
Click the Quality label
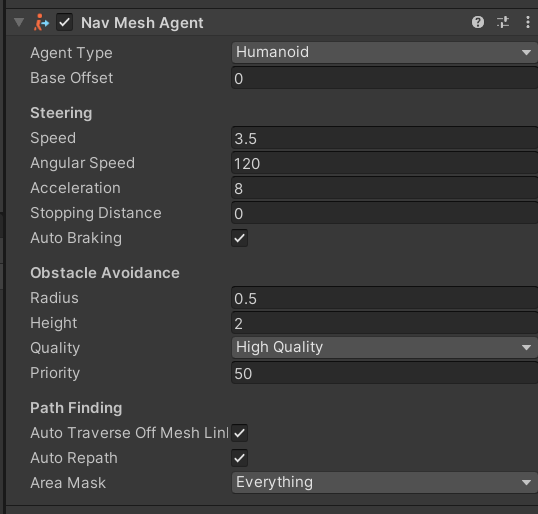[55, 348]
